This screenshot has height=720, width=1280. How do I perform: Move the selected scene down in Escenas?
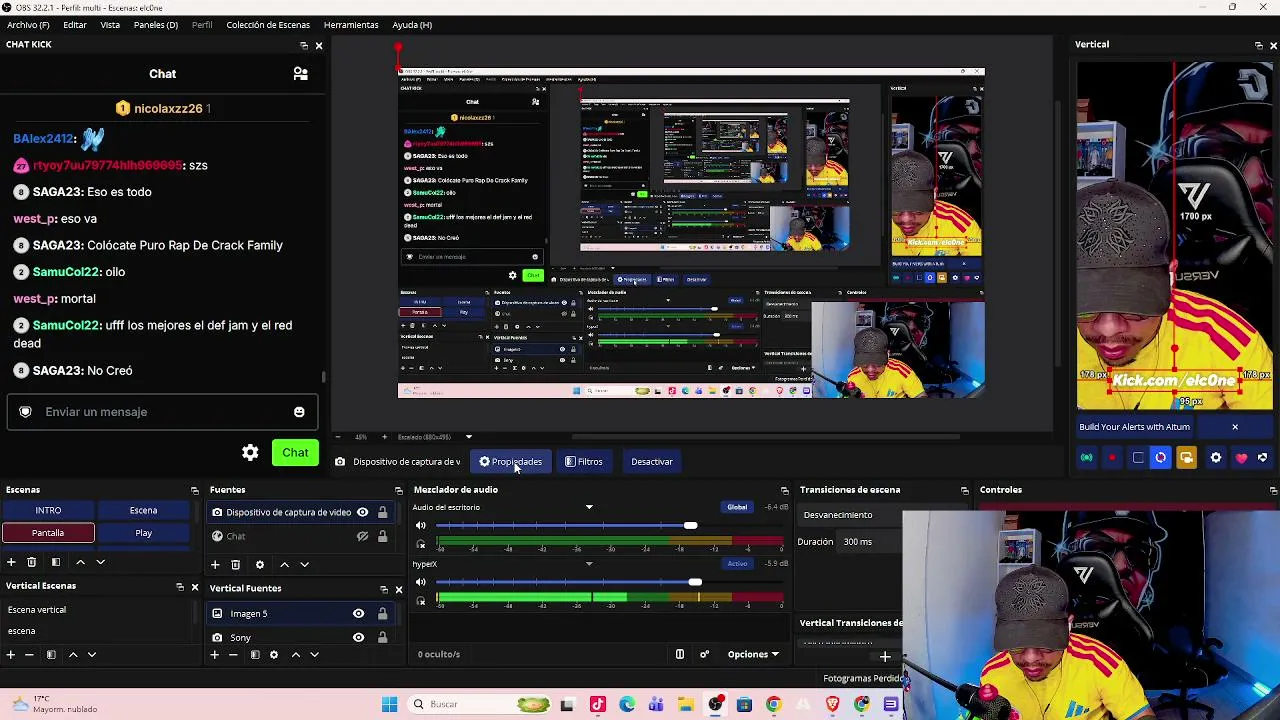[100, 562]
